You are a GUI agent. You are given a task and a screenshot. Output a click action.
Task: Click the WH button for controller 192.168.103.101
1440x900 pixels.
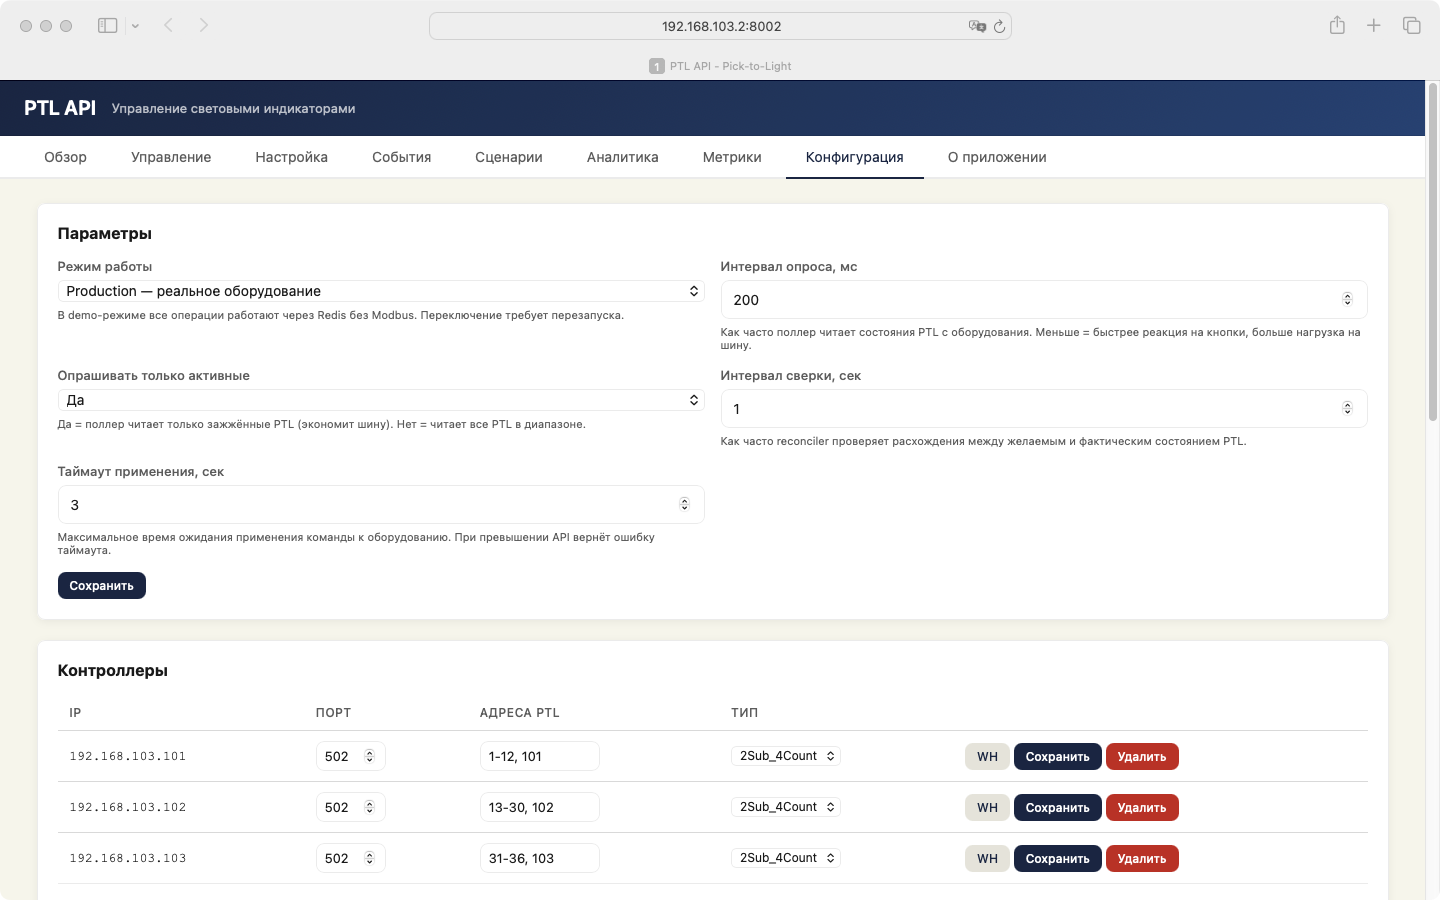coord(987,756)
